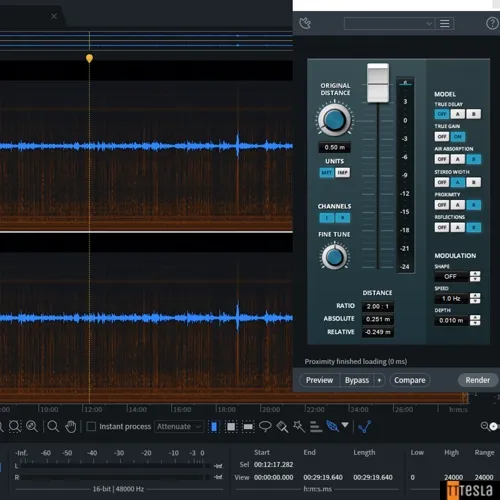The height and width of the screenshot is (500, 500).
Task: Turn True Gain OFF
Action: point(442,136)
